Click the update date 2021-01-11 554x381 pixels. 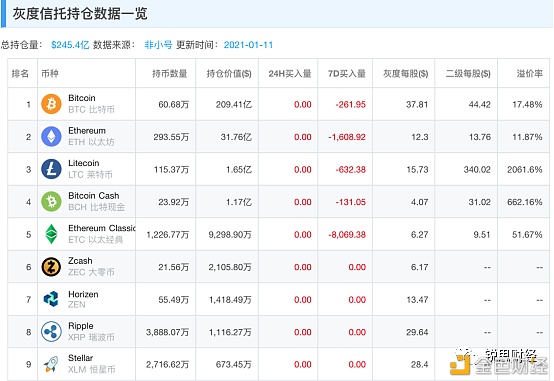(248, 45)
